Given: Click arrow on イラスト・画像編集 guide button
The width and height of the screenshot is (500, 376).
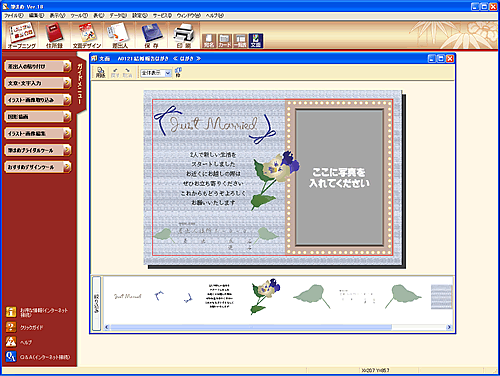Looking at the screenshot, I should click(67, 133).
